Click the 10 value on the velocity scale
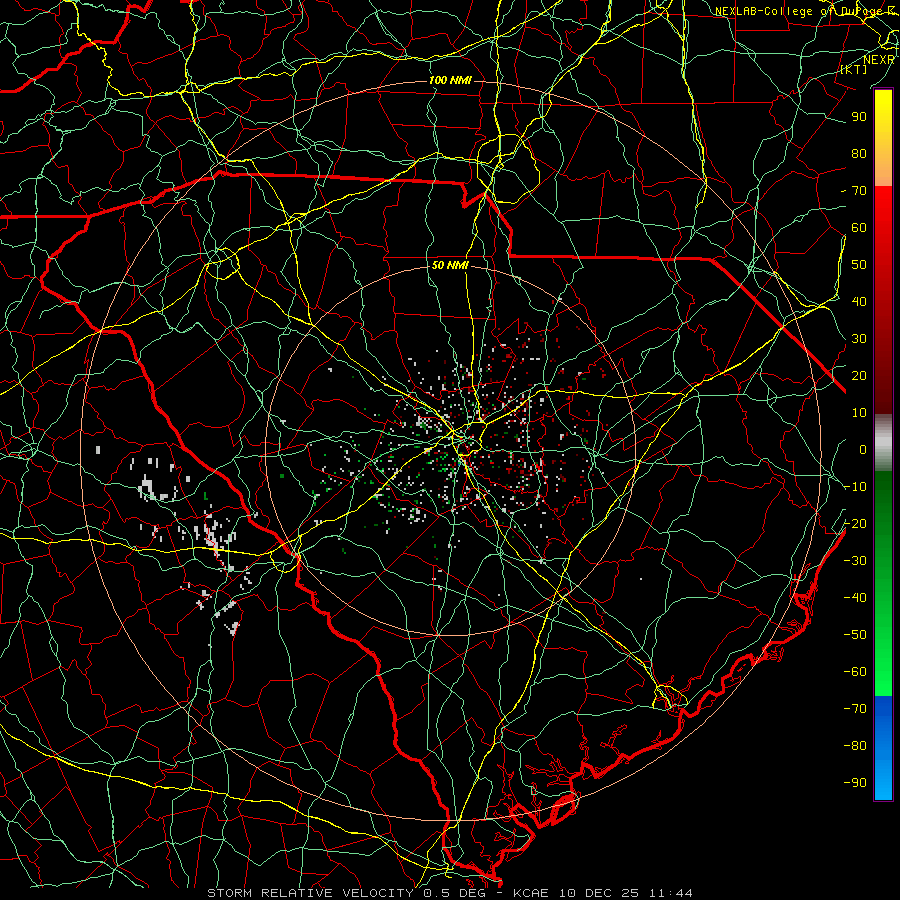The image size is (900, 900). coord(859,413)
